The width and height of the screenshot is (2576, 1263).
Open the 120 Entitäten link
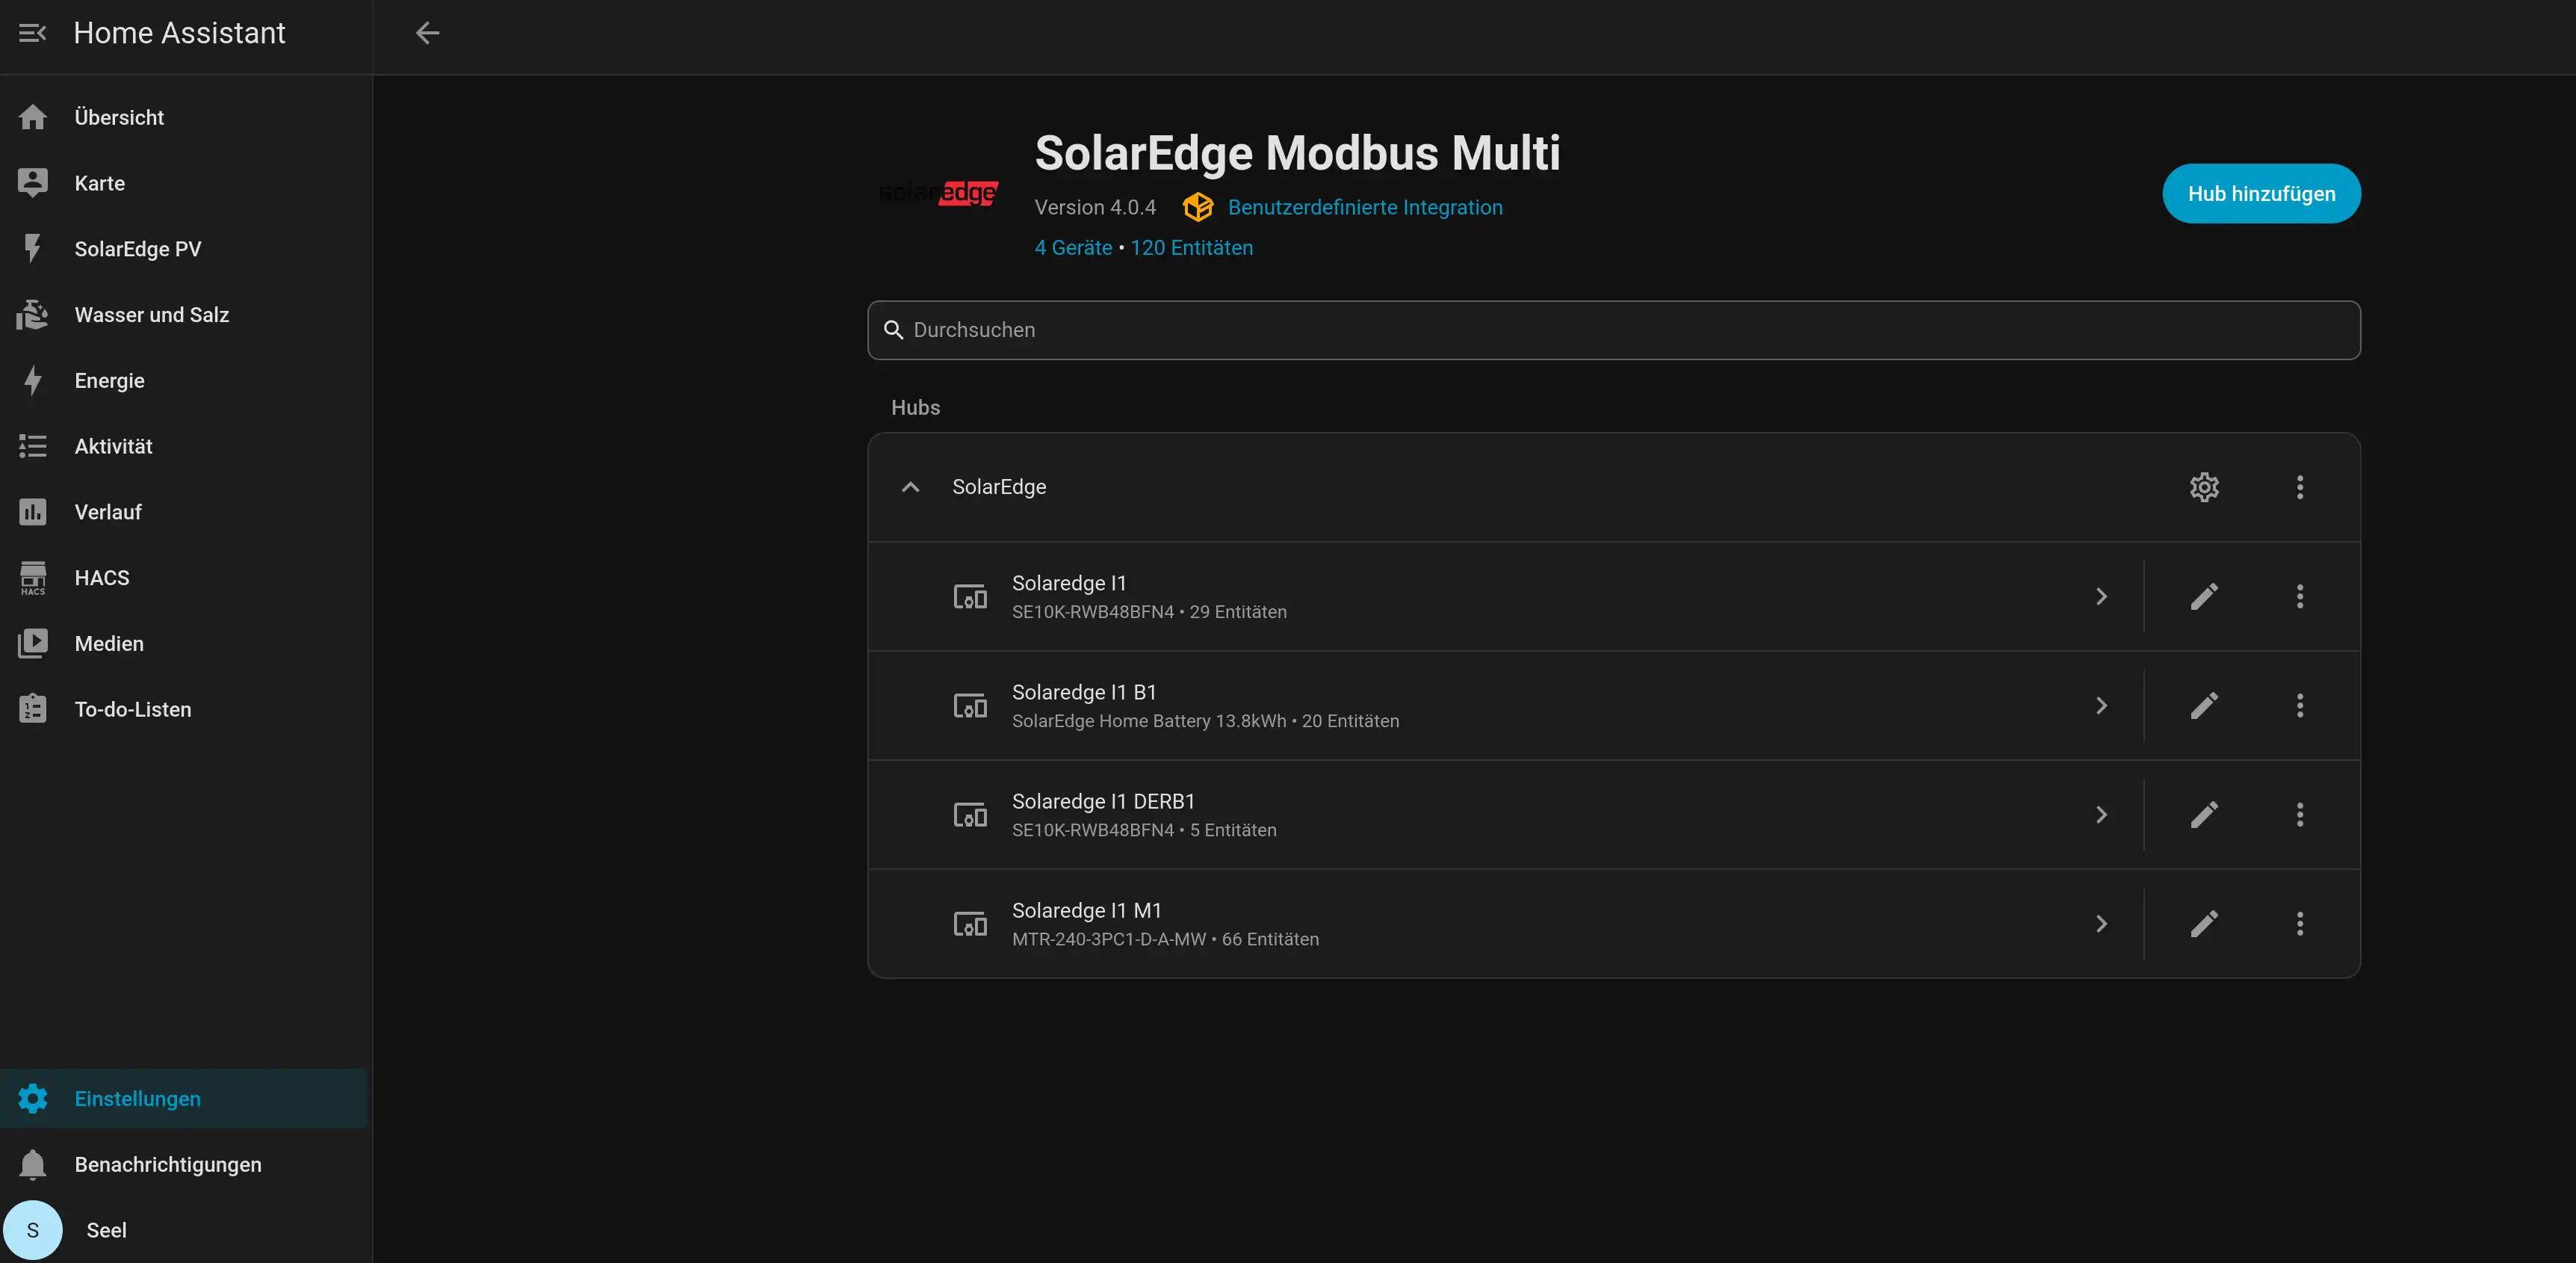tap(1191, 248)
